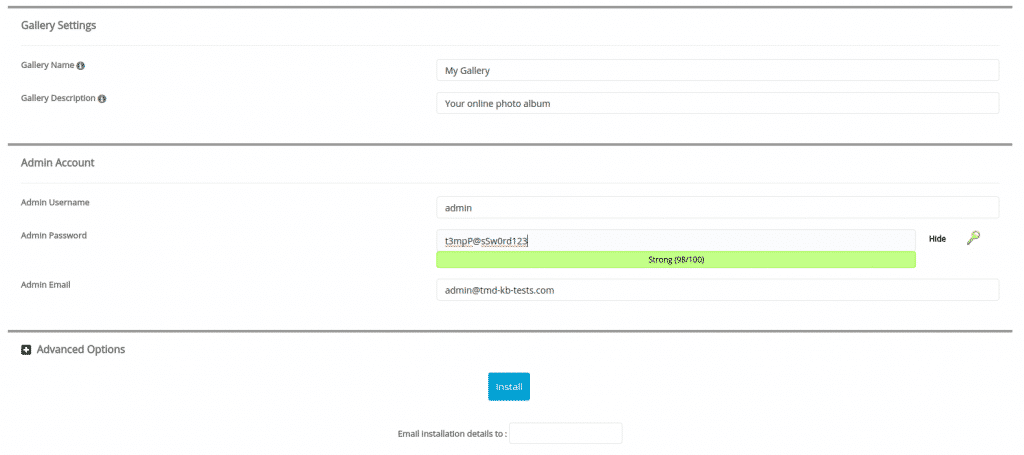Focus the Gallery Name text field

(x=717, y=71)
